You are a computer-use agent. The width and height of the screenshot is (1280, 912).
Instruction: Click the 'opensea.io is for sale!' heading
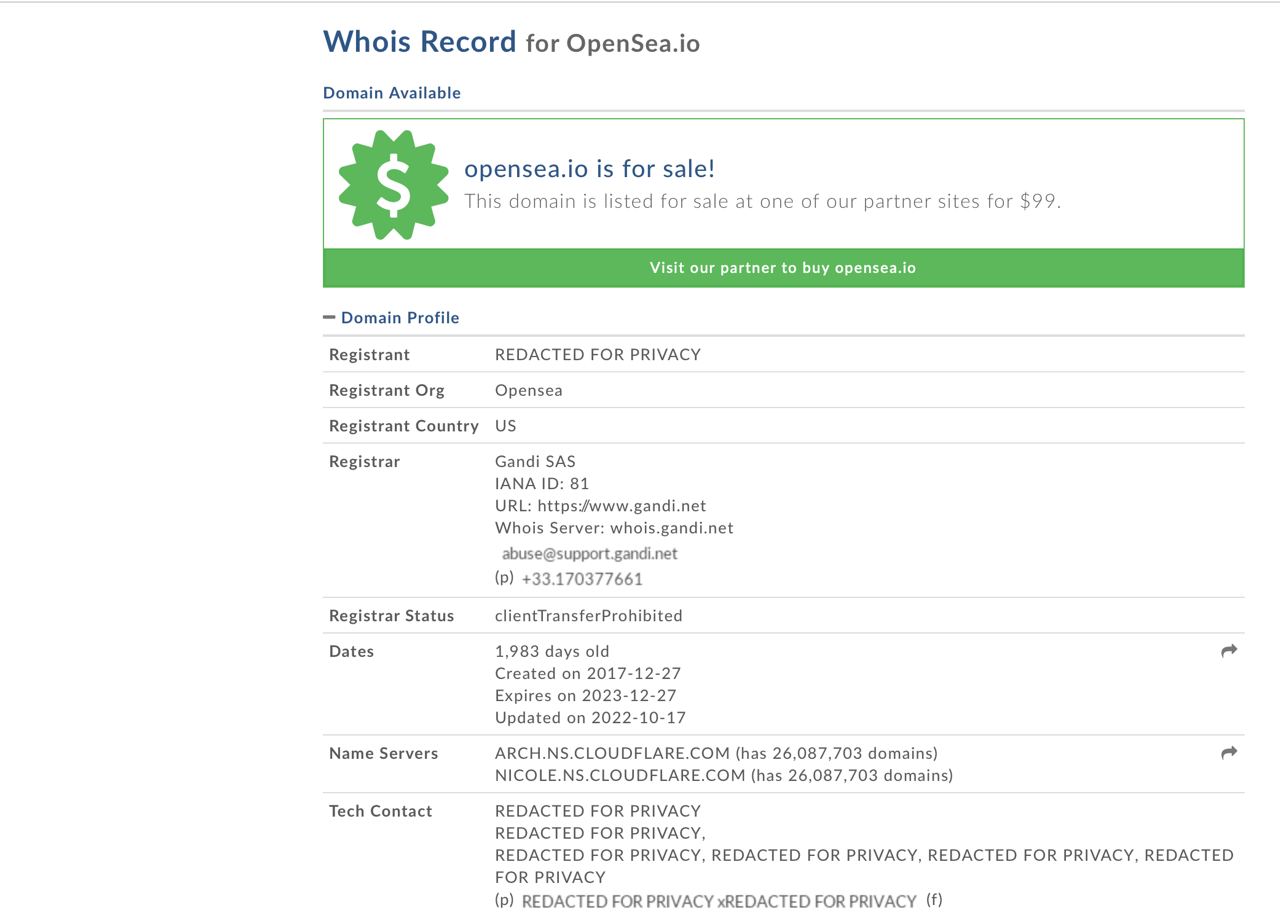point(590,168)
